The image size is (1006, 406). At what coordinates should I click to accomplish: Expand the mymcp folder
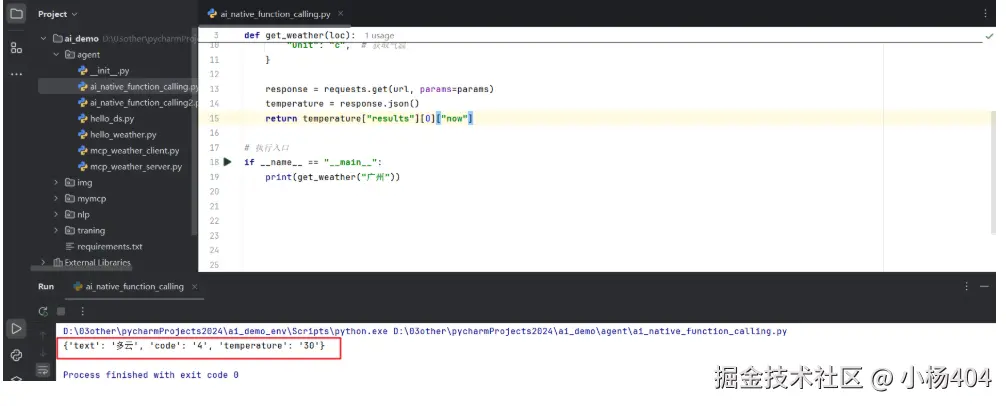56,199
